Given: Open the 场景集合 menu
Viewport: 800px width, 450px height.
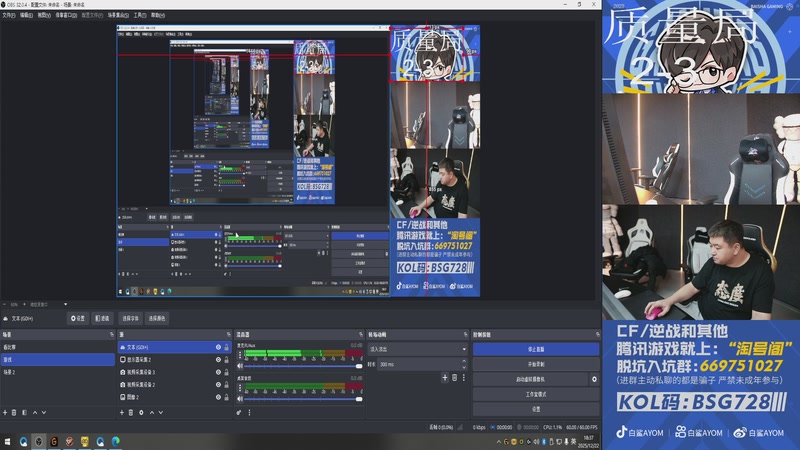Looking at the screenshot, I should (x=118, y=15).
